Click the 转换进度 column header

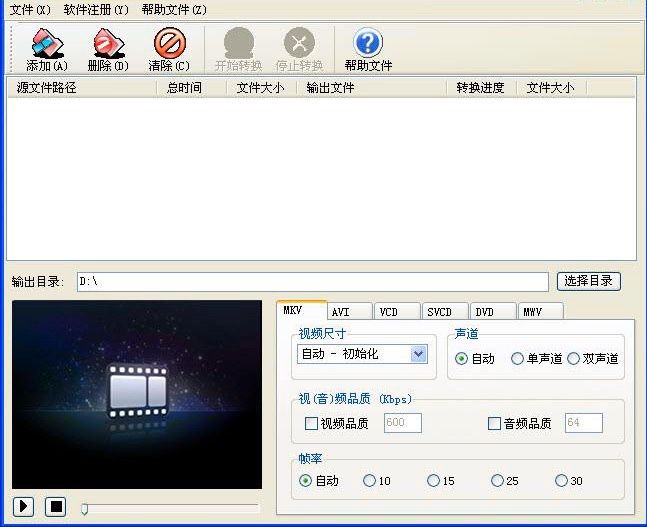pos(482,87)
